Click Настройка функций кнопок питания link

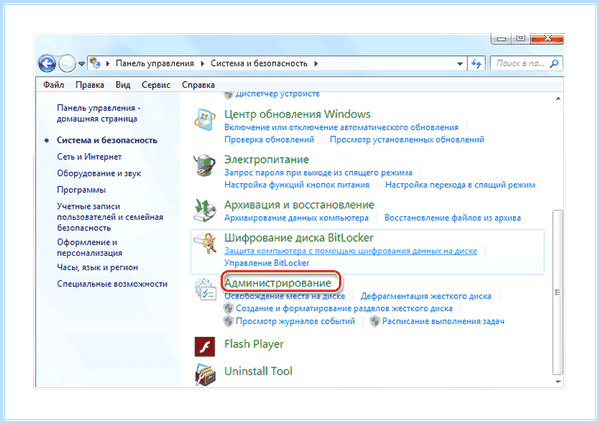[x=297, y=185]
